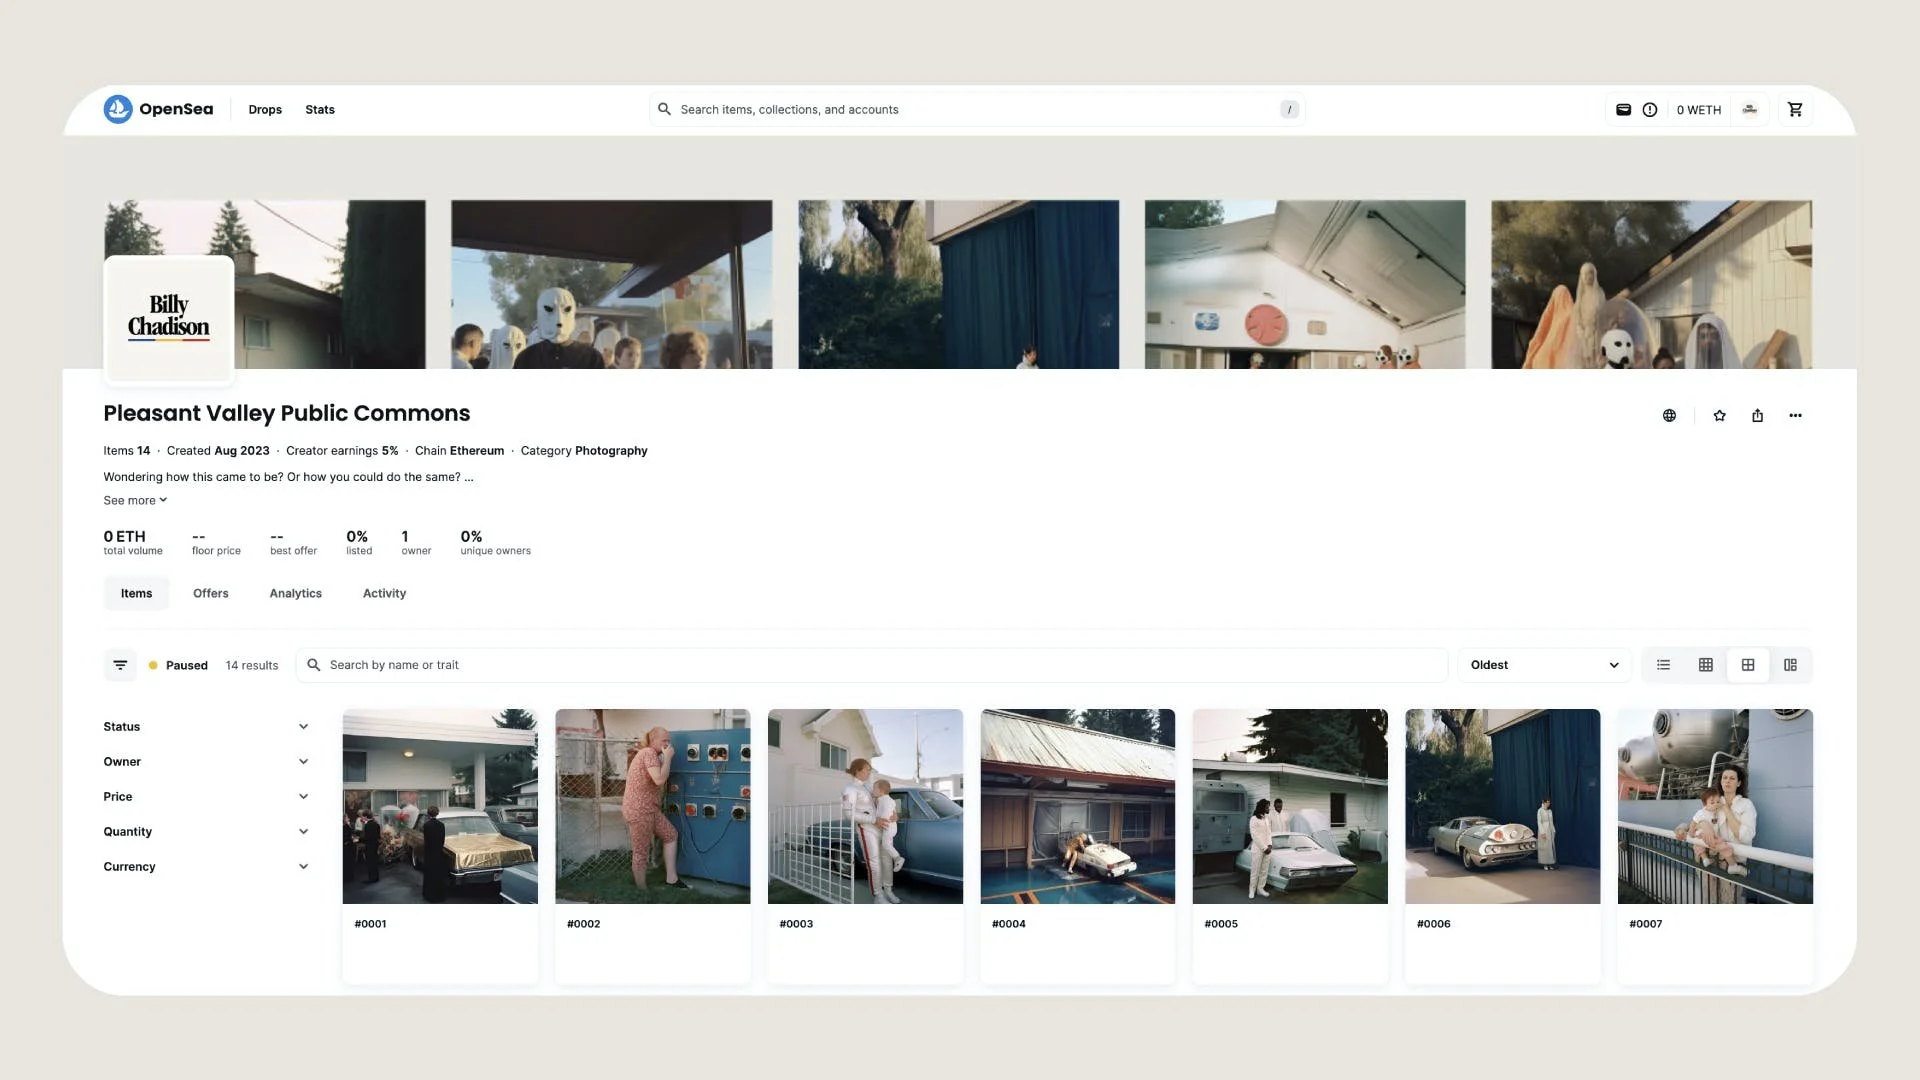Open the Analytics tab
This screenshot has height=1080, width=1920.
pos(295,593)
